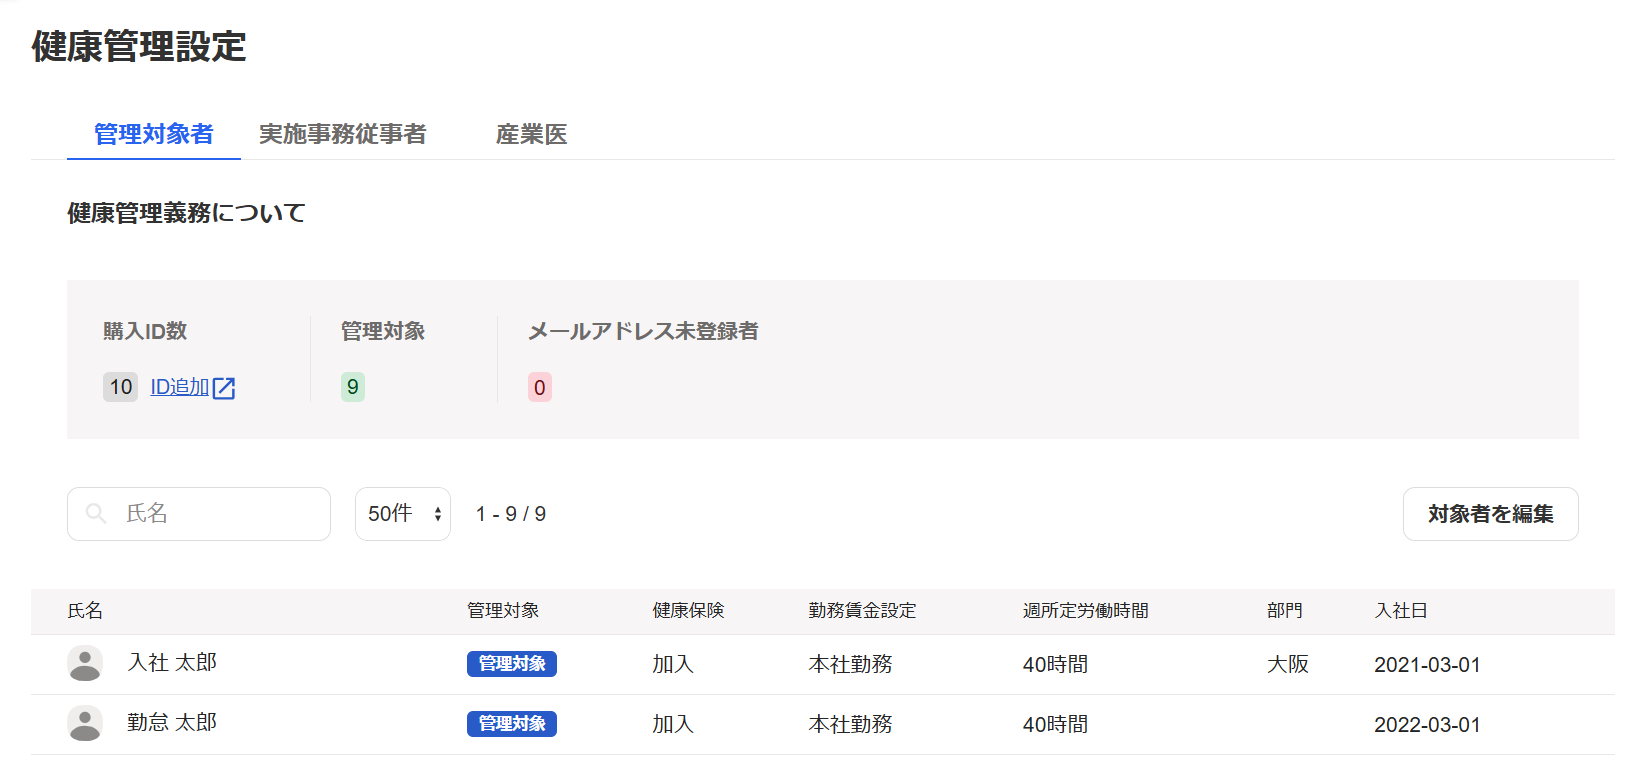This screenshot has width=1650, height=764.
Task: Click the 管理対象 summary label
Action: pyautogui.click(x=383, y=331)
